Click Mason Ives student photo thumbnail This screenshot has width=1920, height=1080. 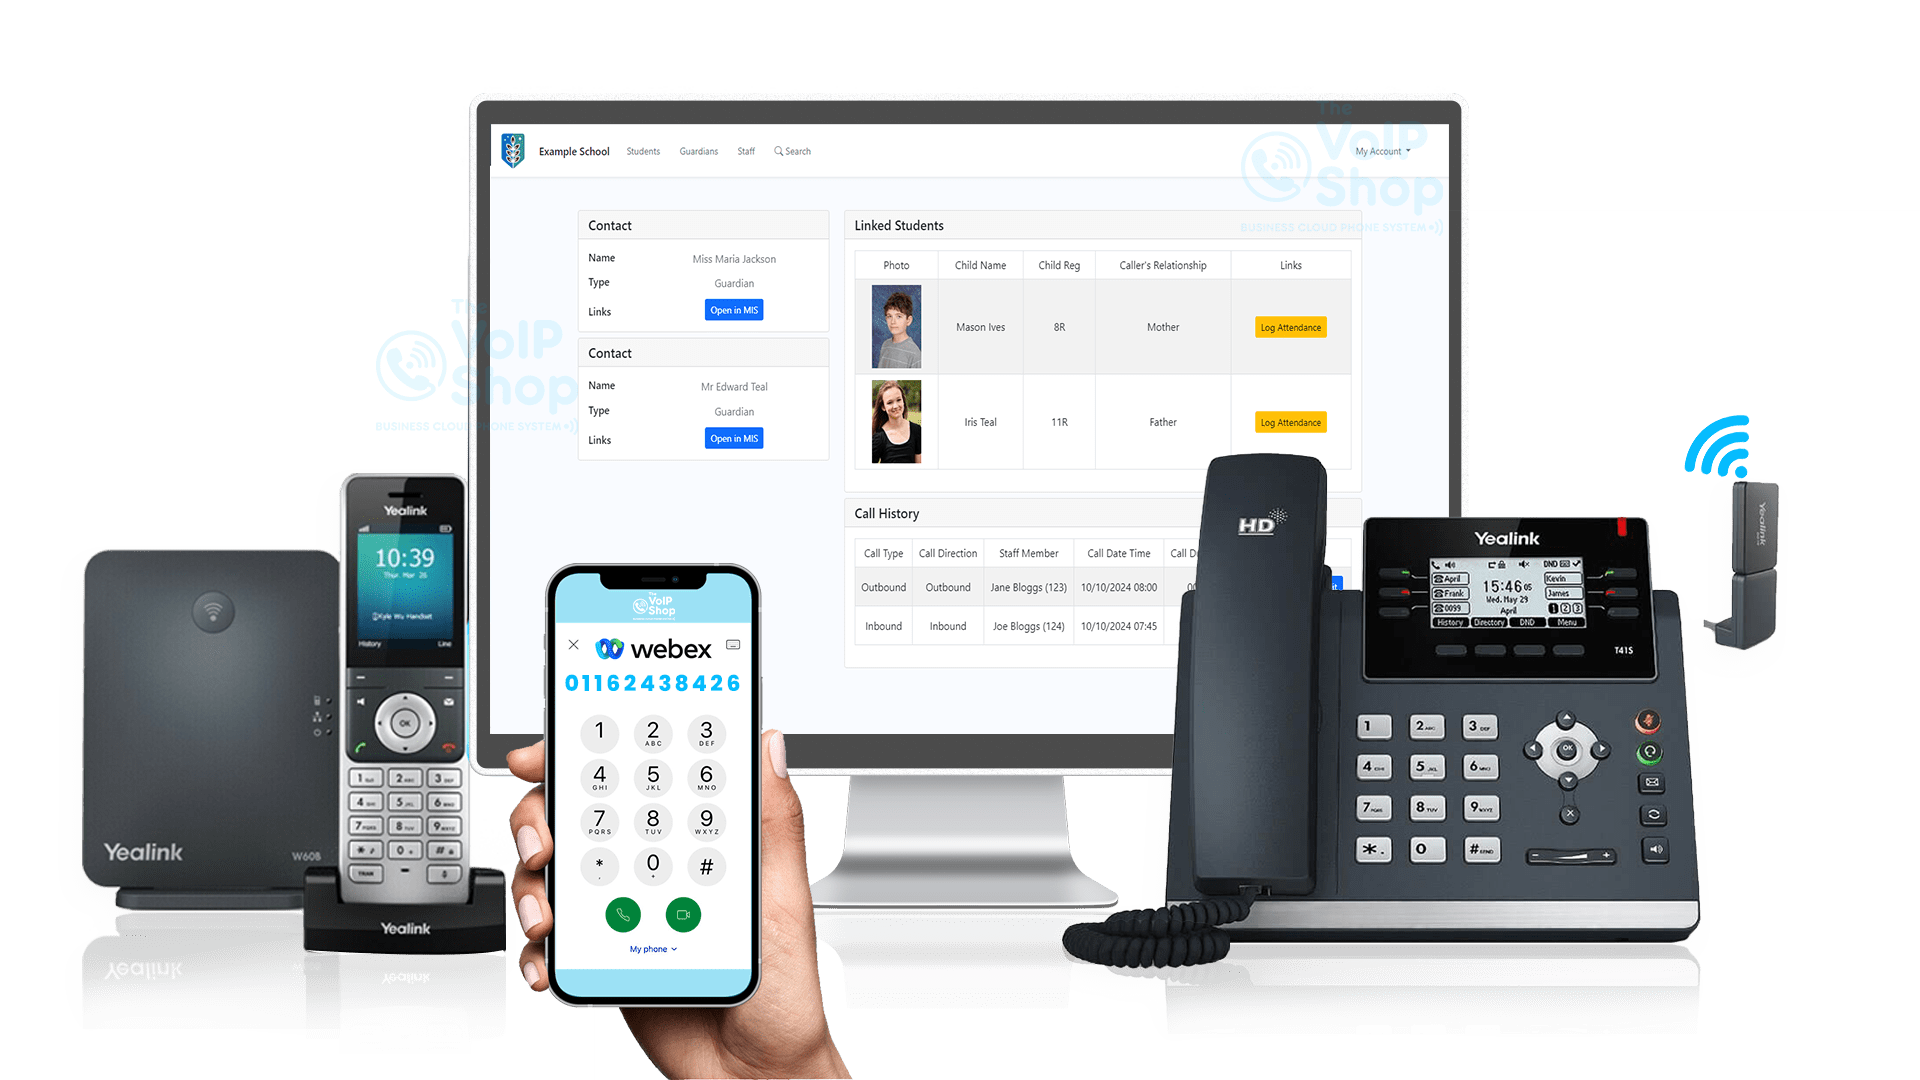pyautogui.click(x=894, y=327)
